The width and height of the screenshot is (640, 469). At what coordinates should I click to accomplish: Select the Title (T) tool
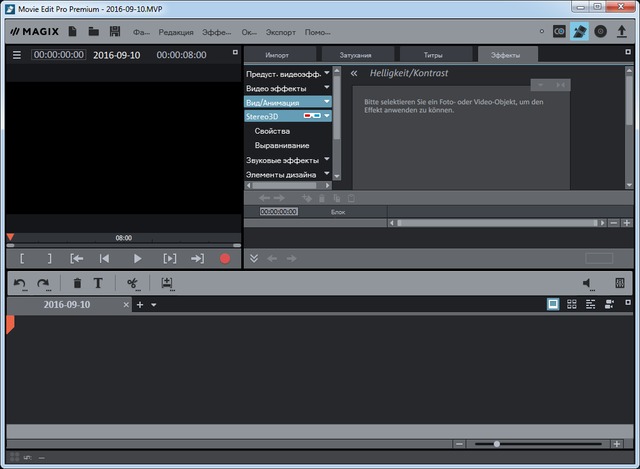pyautogui.click(x=98, y=284)
